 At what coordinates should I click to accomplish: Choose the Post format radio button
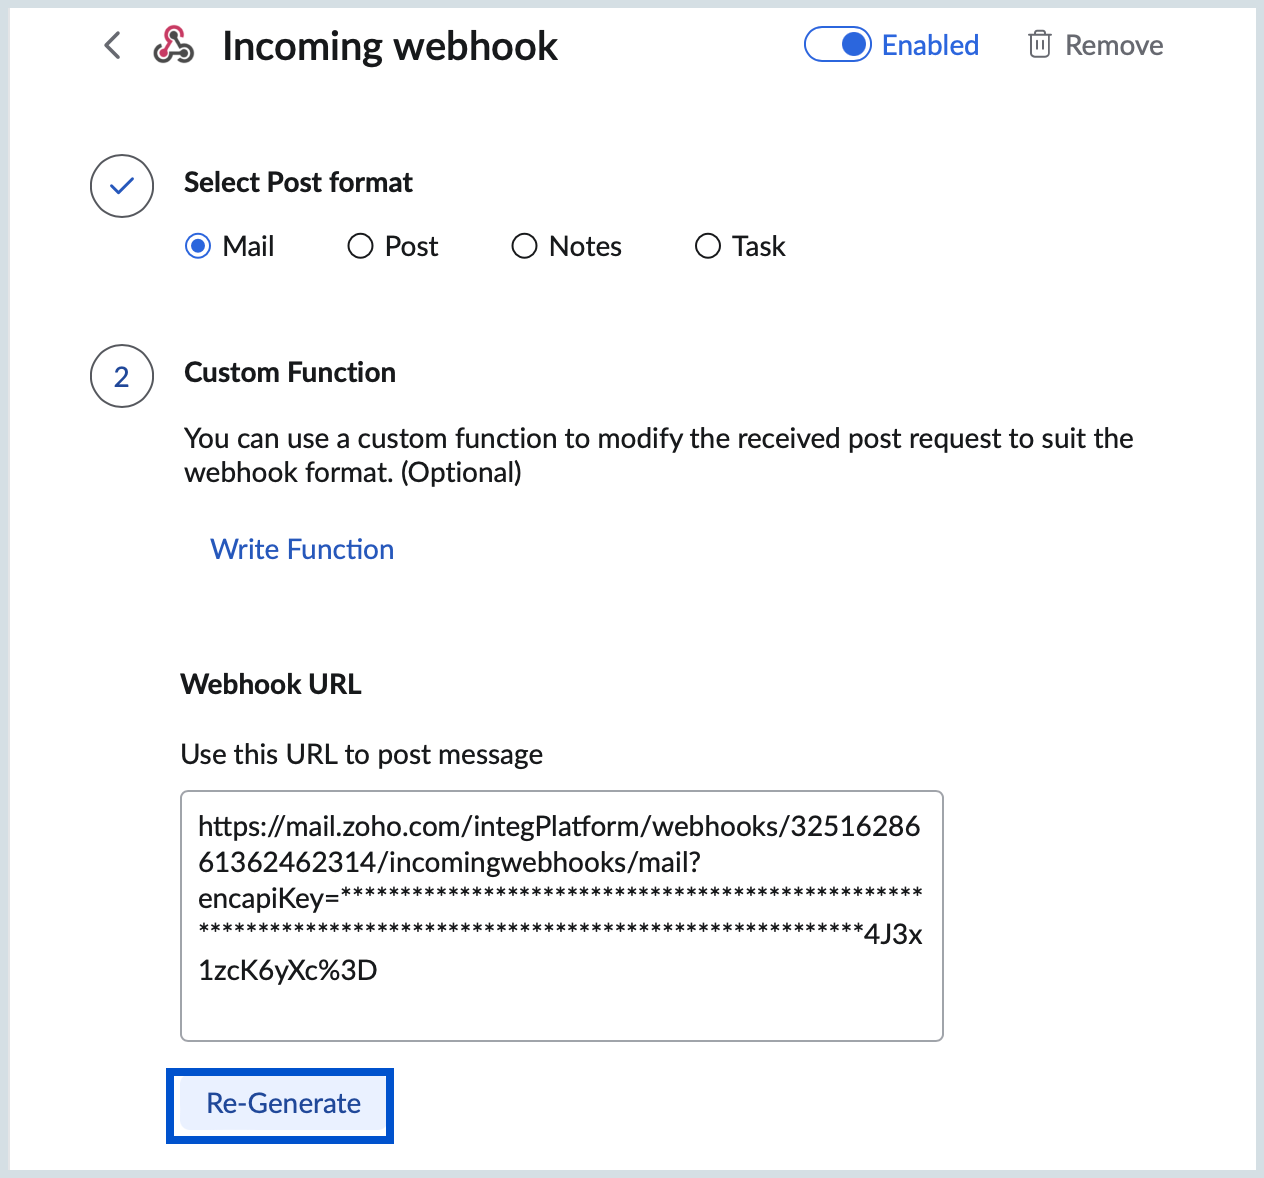pyautogui.click(x=360, y=246)
